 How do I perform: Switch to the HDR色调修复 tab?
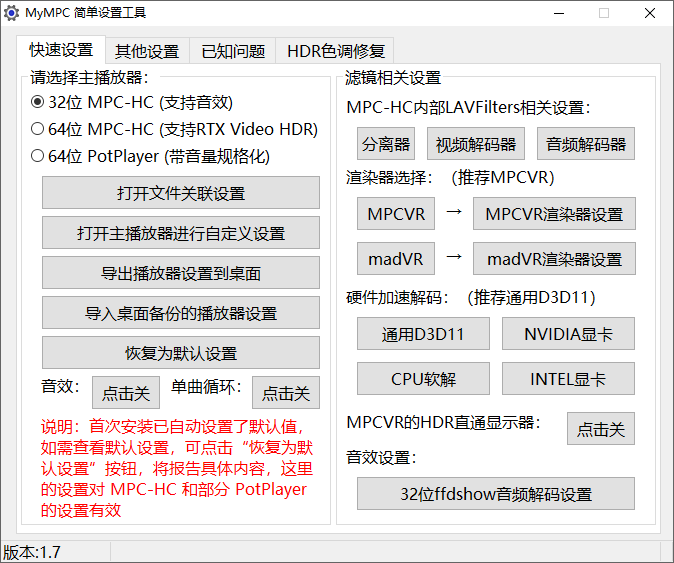pos(335,52)
